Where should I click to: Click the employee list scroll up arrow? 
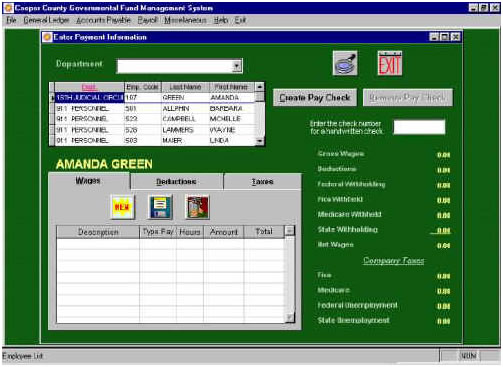(x=259, y=87)
